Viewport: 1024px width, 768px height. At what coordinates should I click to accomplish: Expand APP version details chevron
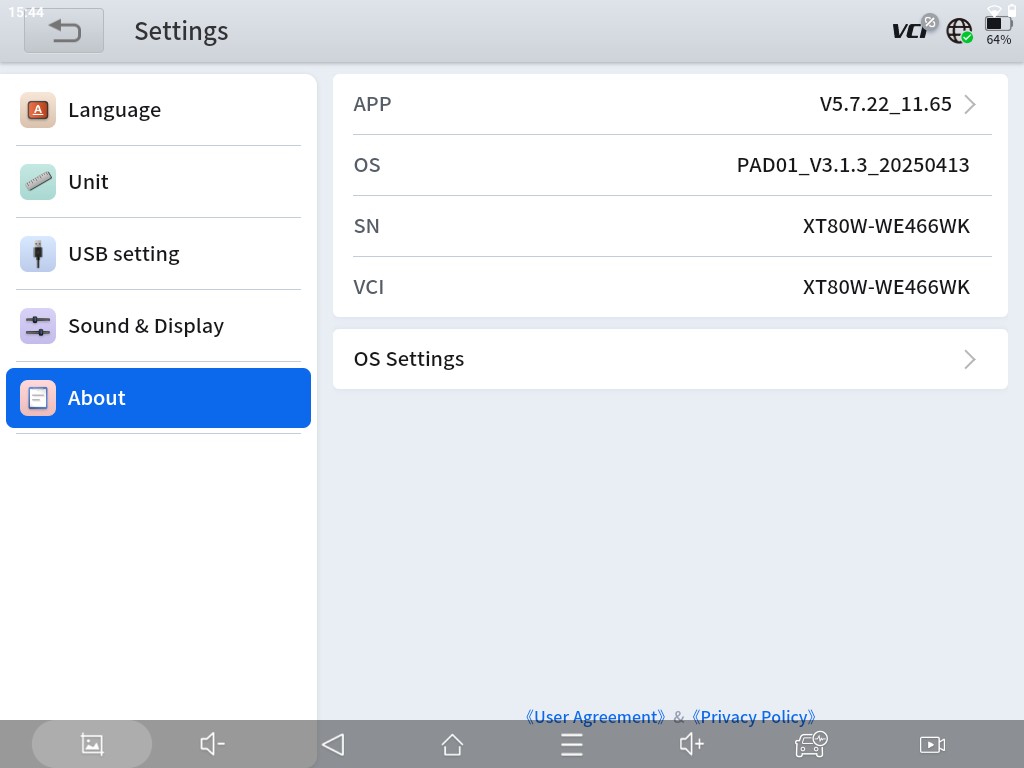969,104
